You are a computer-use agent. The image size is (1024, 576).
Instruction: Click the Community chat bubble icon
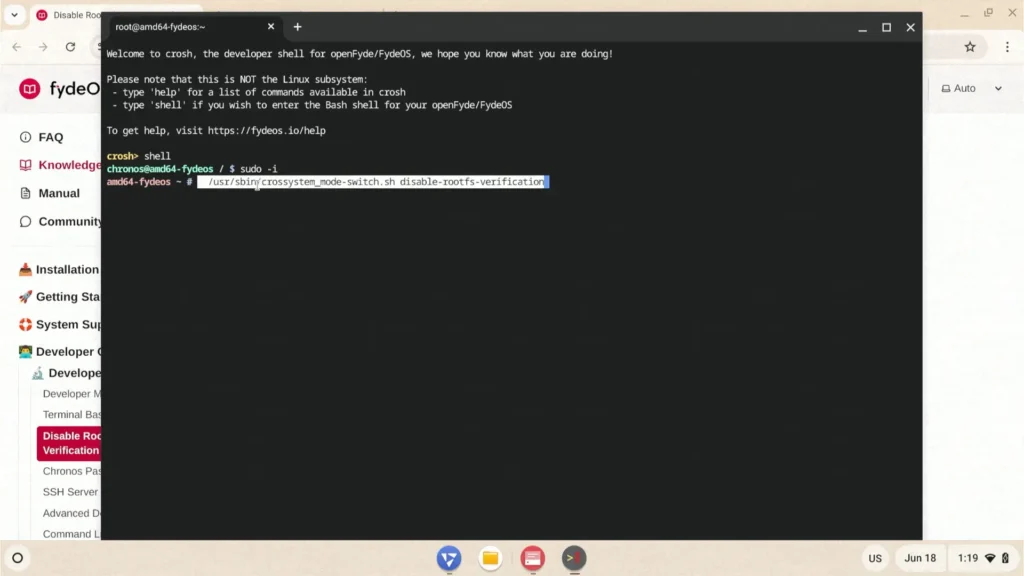coord(25,221)
